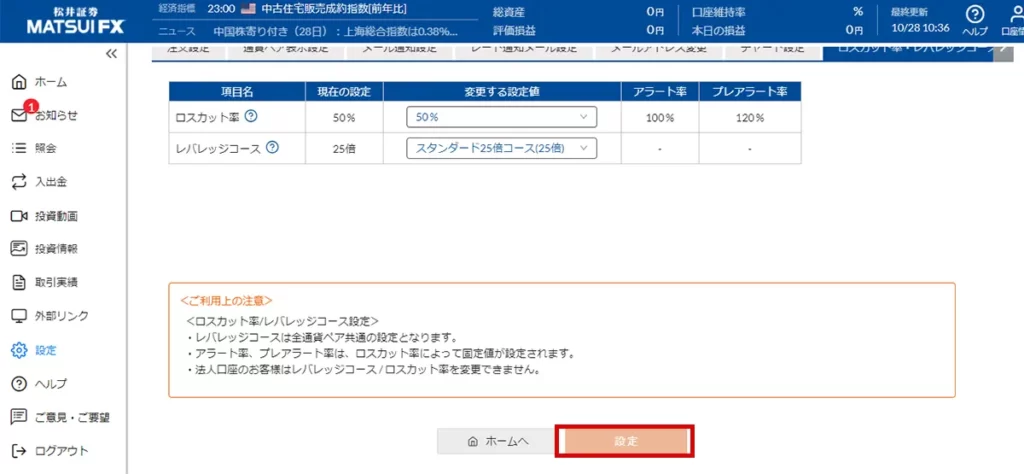
Task: Open 外部リンク external links
Action: tap(50, 316)
